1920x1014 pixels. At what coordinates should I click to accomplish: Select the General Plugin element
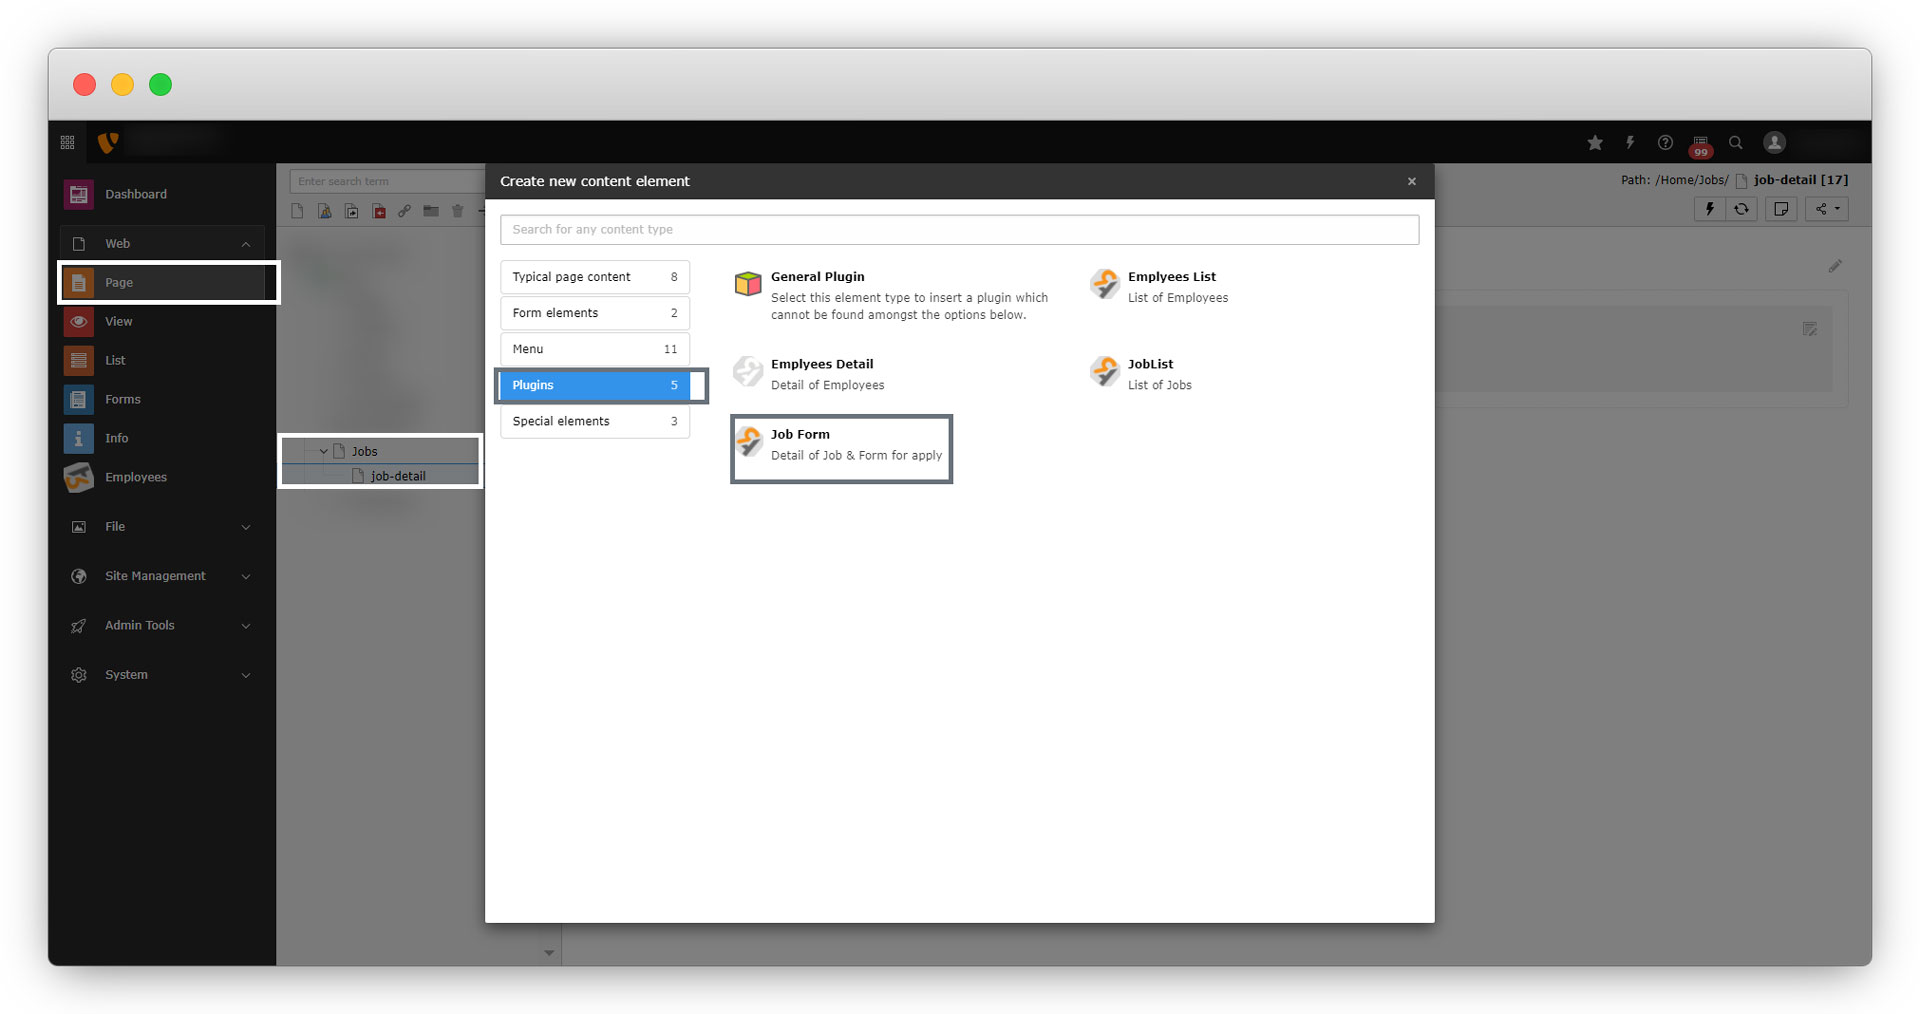point(817,277)
